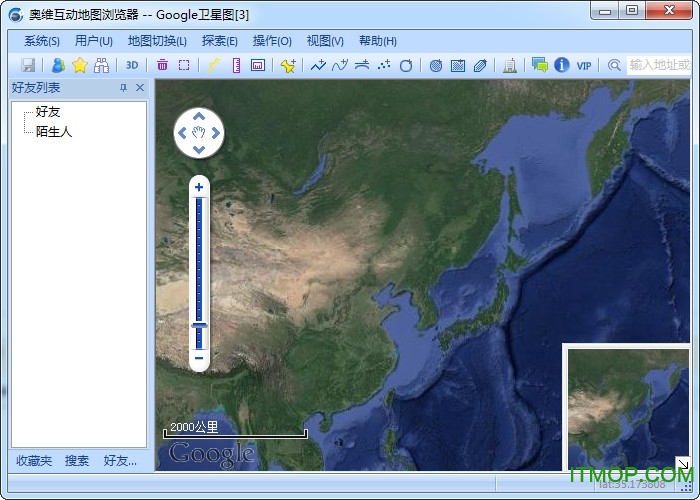Open the blue info icon
The image size is (700, 500).
(562, 65)
